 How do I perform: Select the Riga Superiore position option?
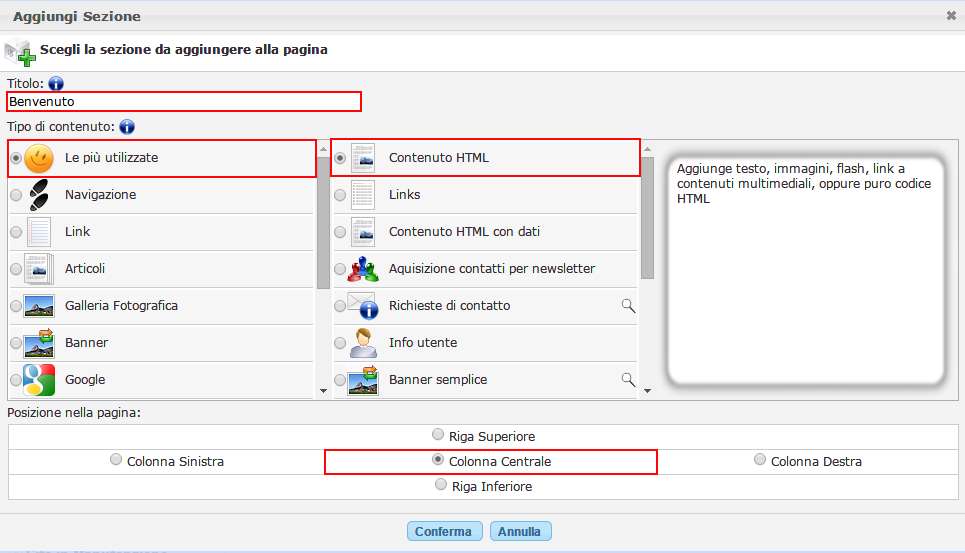[438, 435]
